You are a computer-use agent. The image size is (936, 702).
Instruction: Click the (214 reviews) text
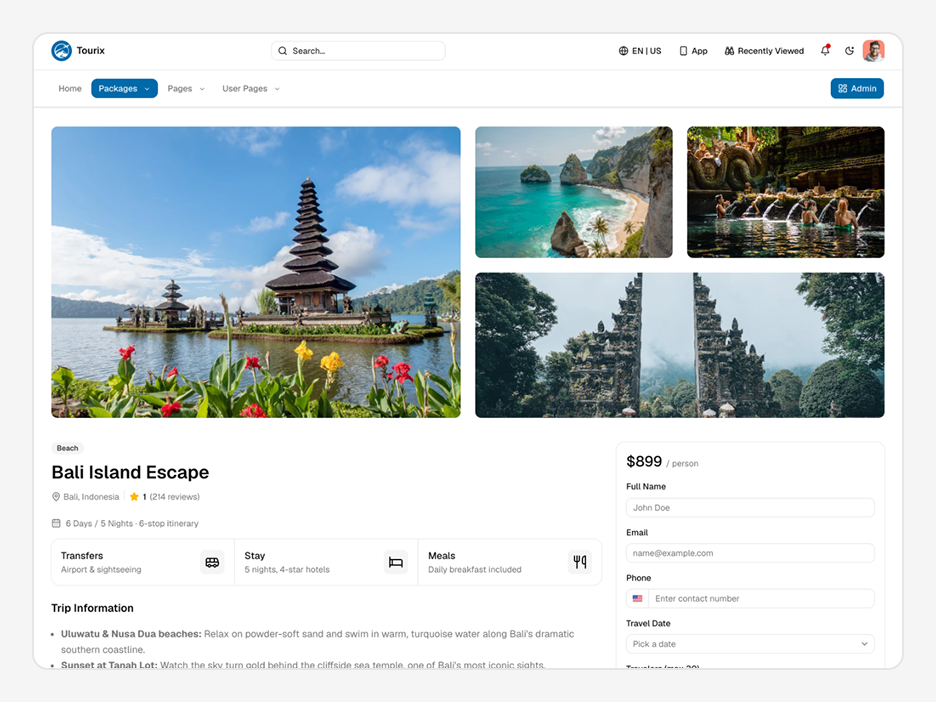coord(175,497)
